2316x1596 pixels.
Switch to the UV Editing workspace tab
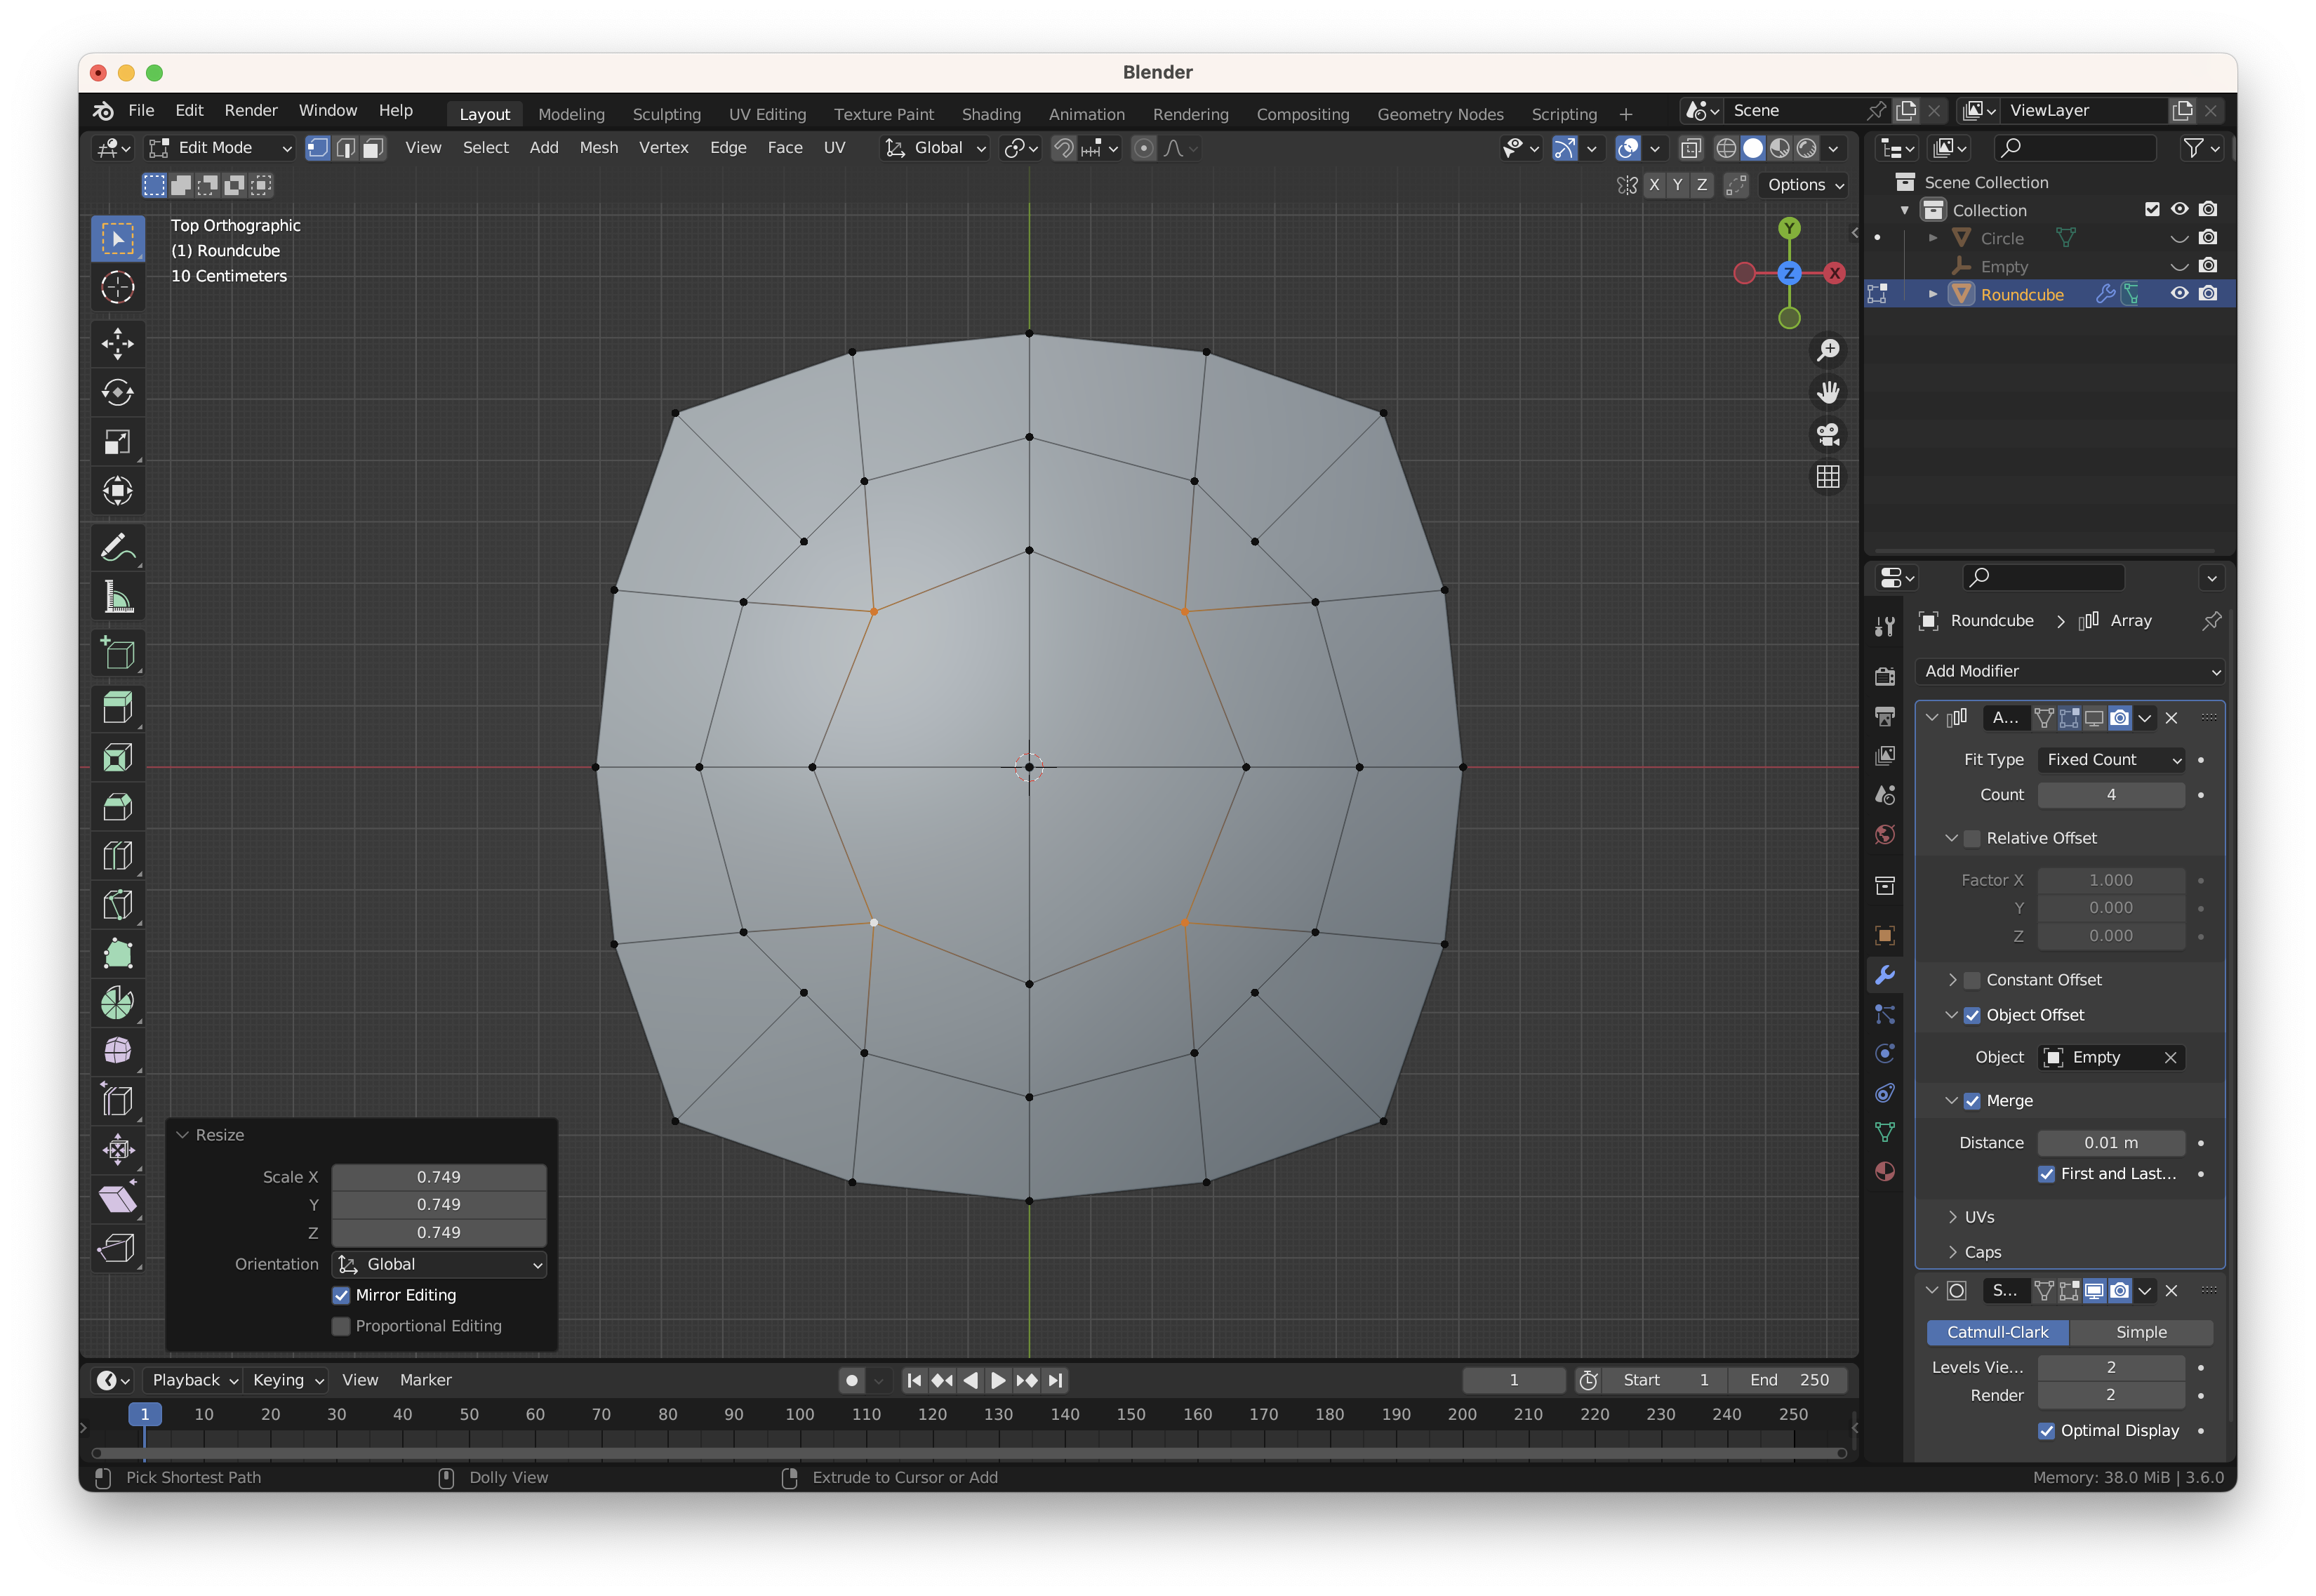pyautogui.click(x=767, y=114)
